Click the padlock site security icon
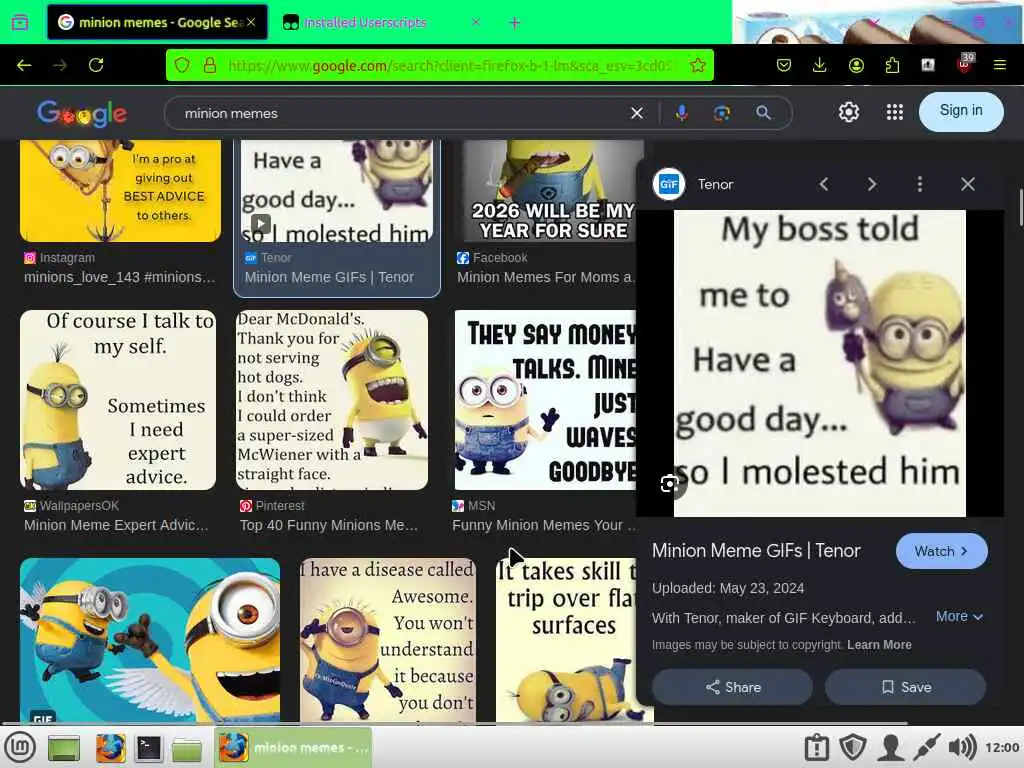This screenshot has height=768, width=1024. [x=210, y=65]
